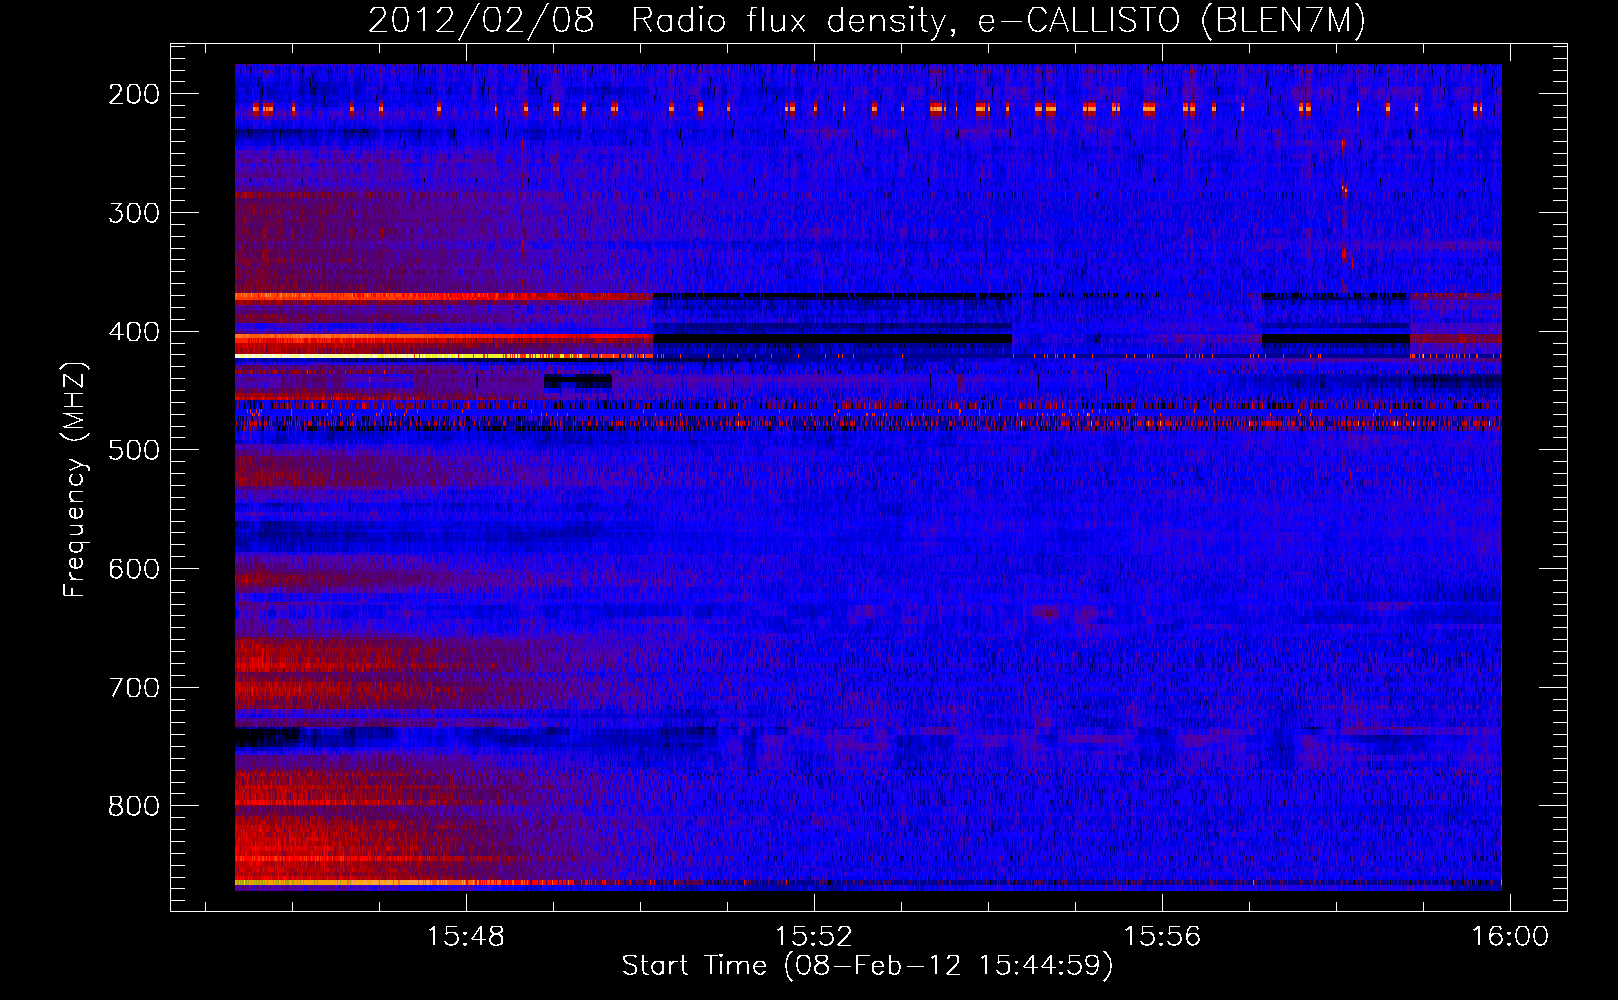This screenshot has width=1618, height=1000.
Task: Click the 300 frequency tick label
Action: click(134, 213)
